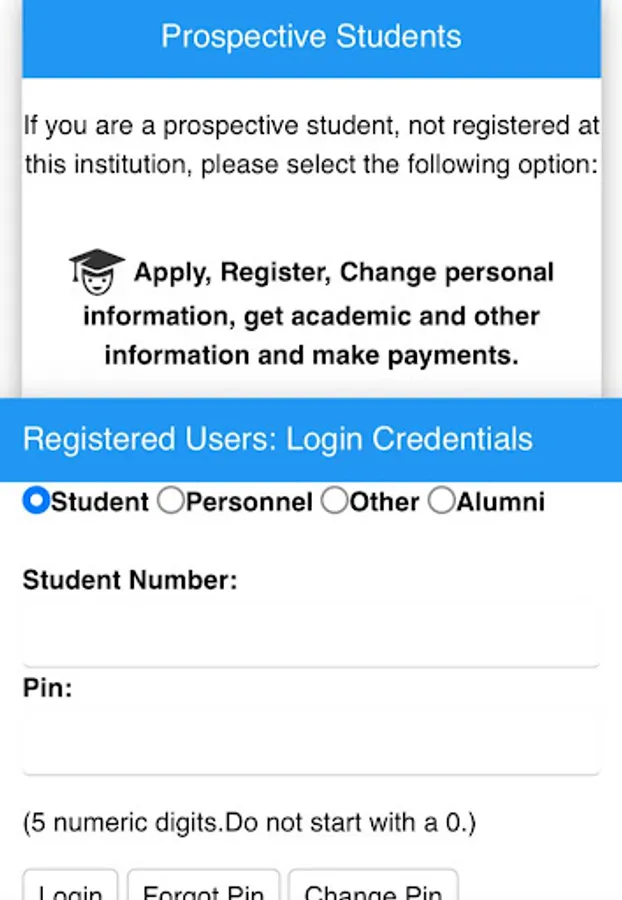The image size is (622, 900).
Task: Click the word Personnel label text
Action: pyautogui.click(x=249, y=502)
